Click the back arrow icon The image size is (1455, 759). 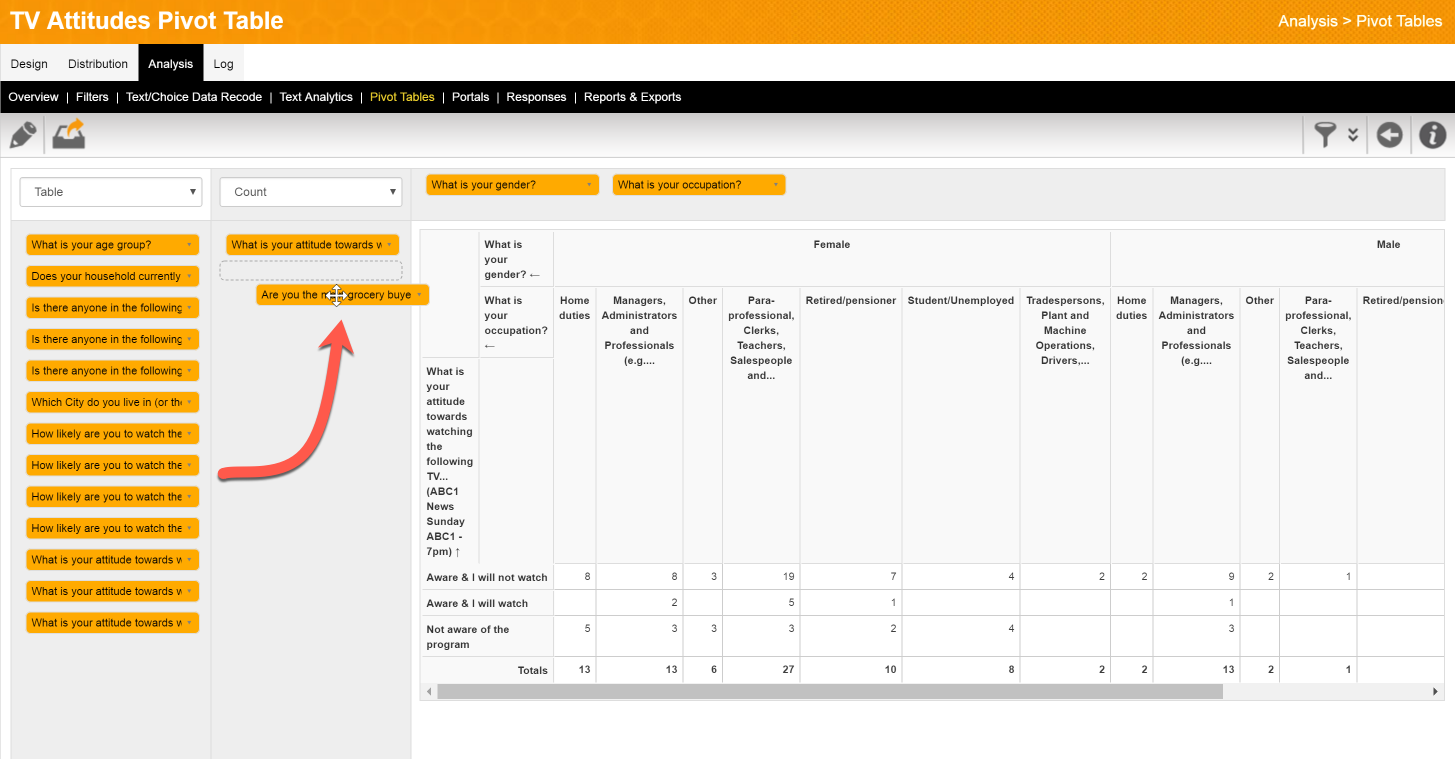pos(1389,135)
